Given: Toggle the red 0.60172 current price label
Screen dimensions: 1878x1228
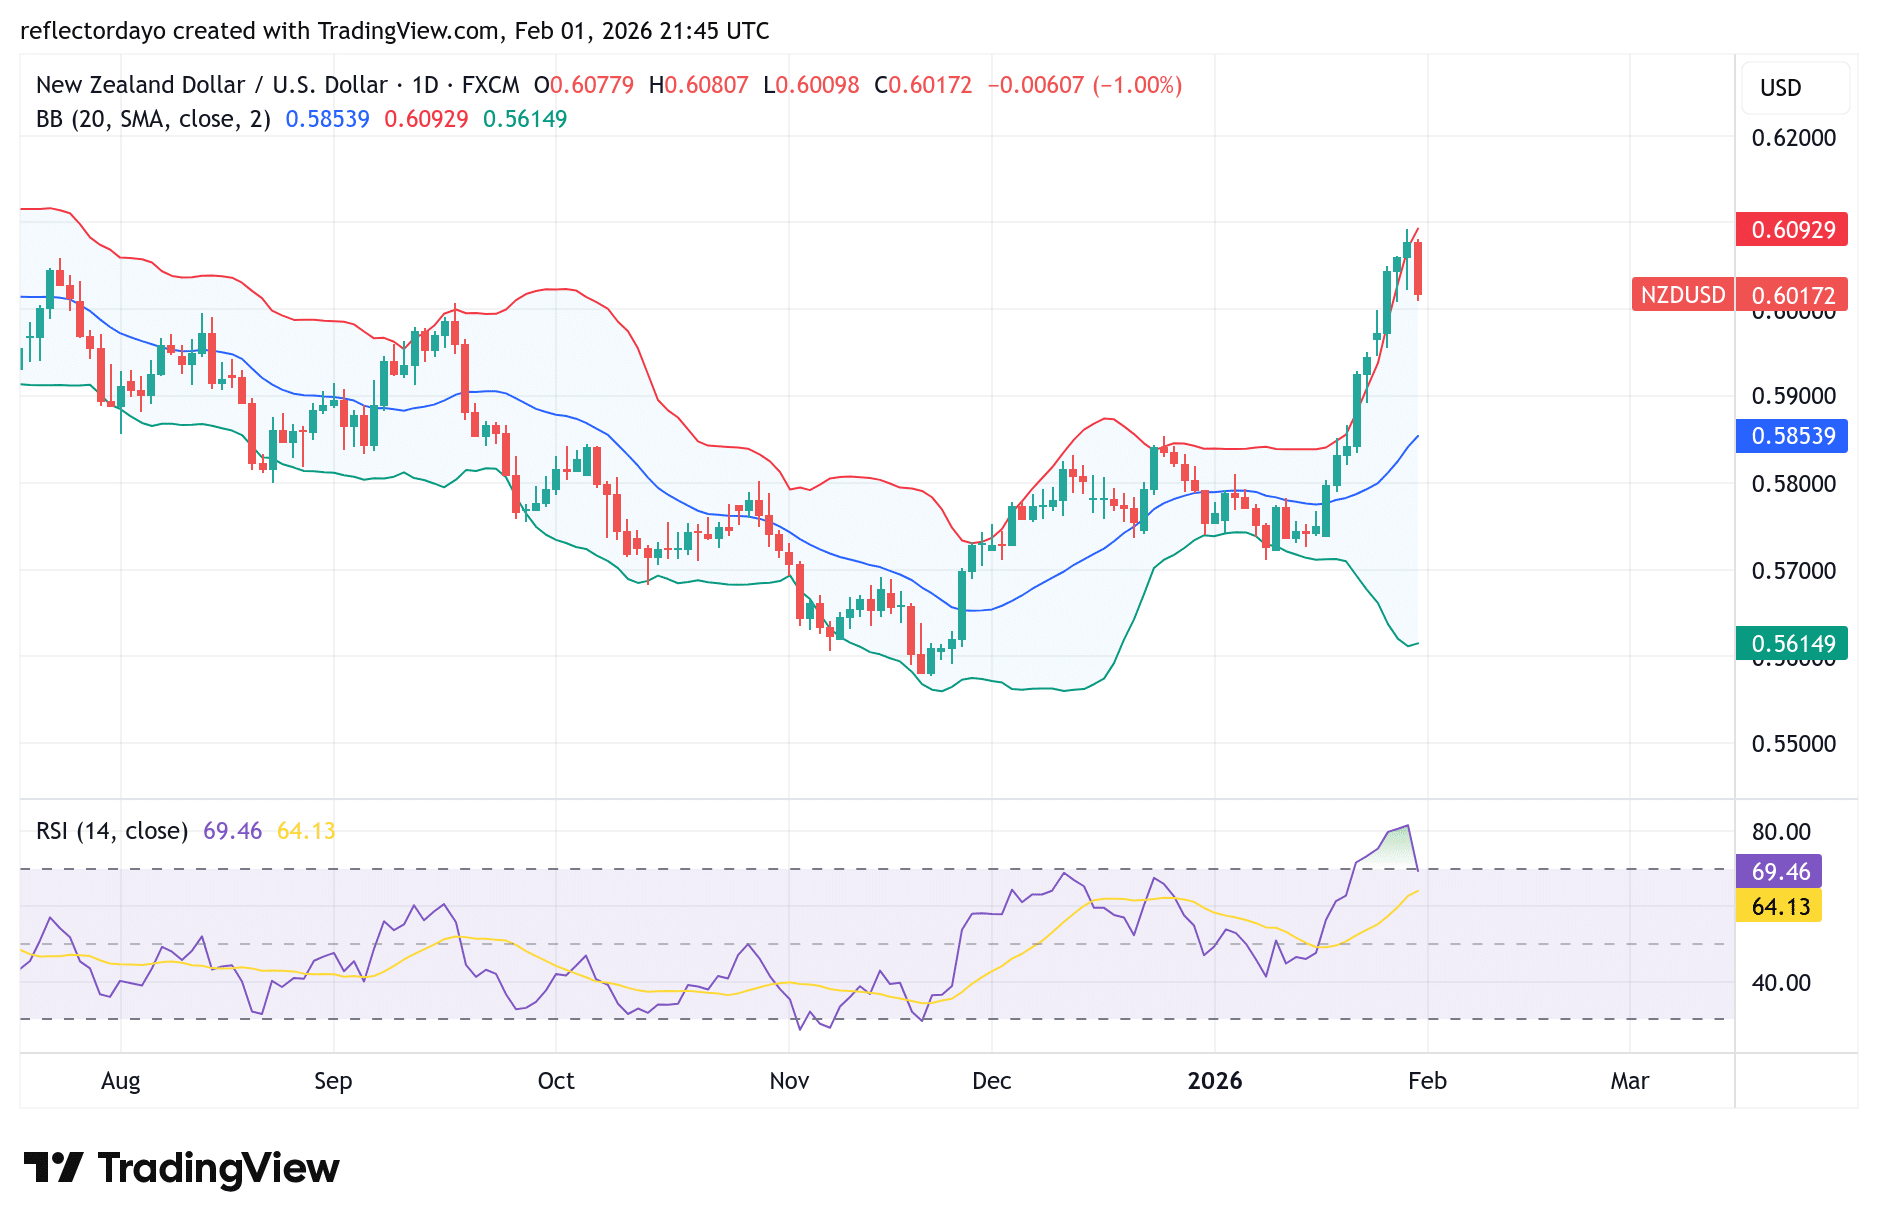Looking at the screenshot, I should click(1793, 295).
